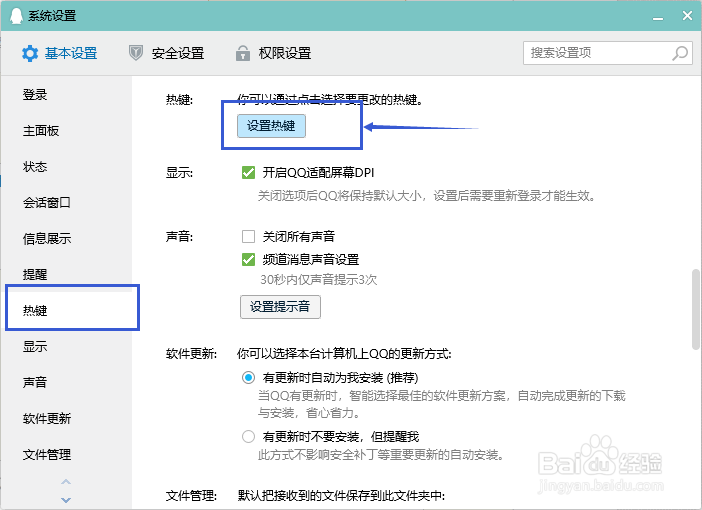
Task: Select 有更新时自动为我安装 (推荐) radio button
Action: click(248, 377)
